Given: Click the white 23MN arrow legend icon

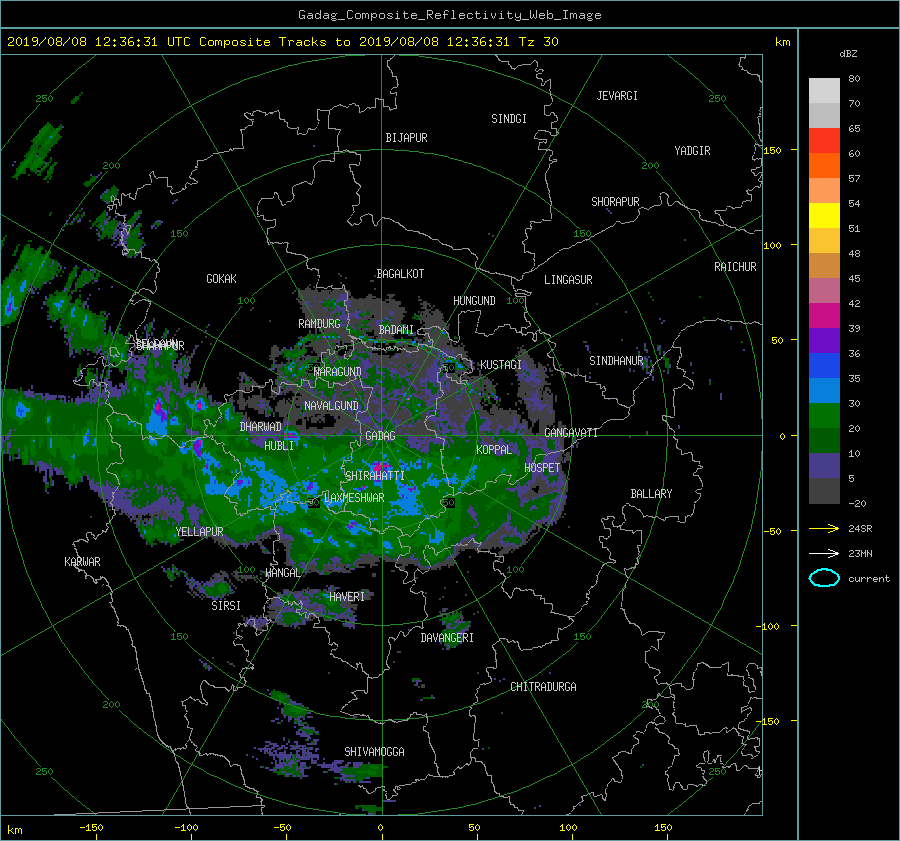Looking at the screenshot, I should coord(824,553).
